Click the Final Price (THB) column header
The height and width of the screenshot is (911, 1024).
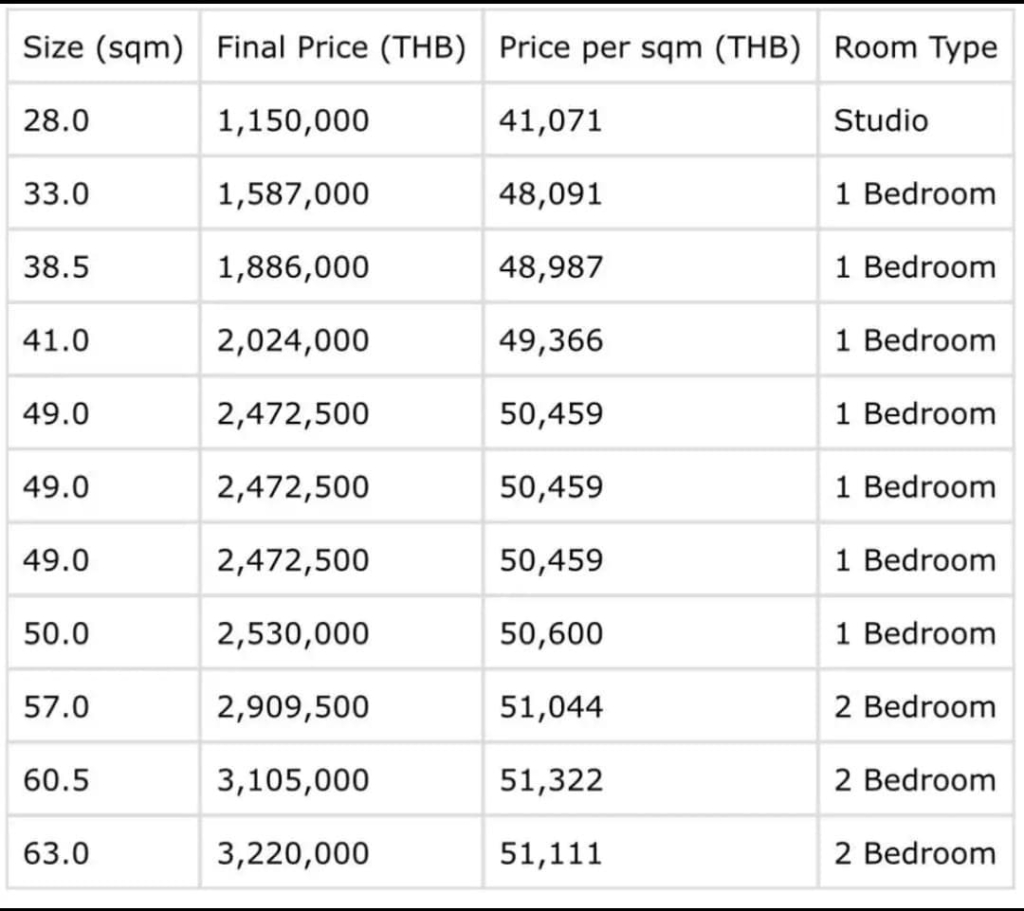coord(341,48)
